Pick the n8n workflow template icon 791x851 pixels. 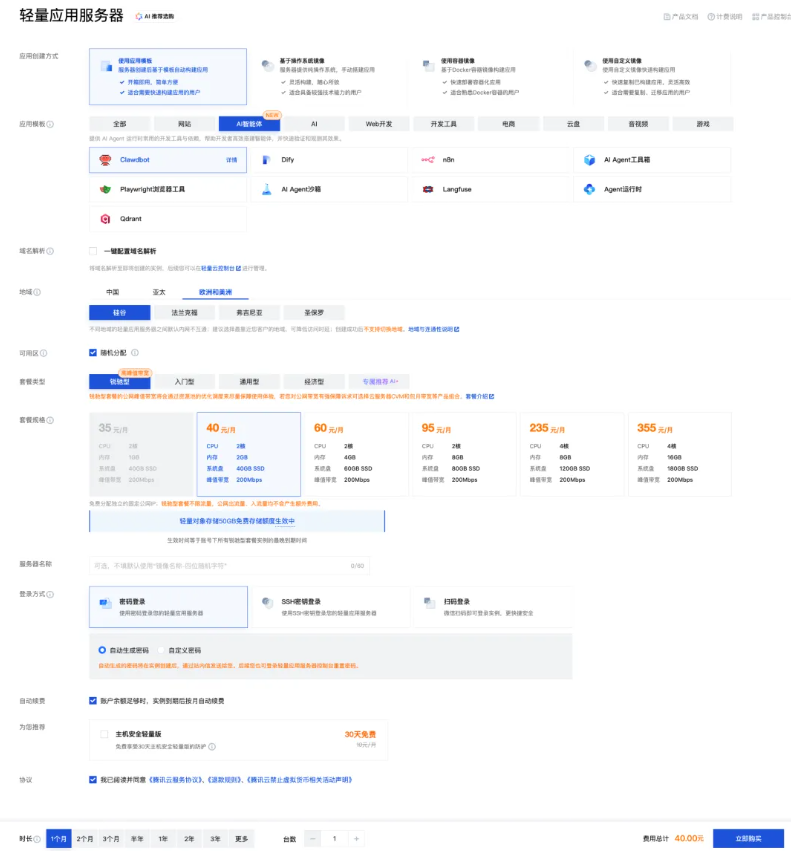(x=427, y=160)
